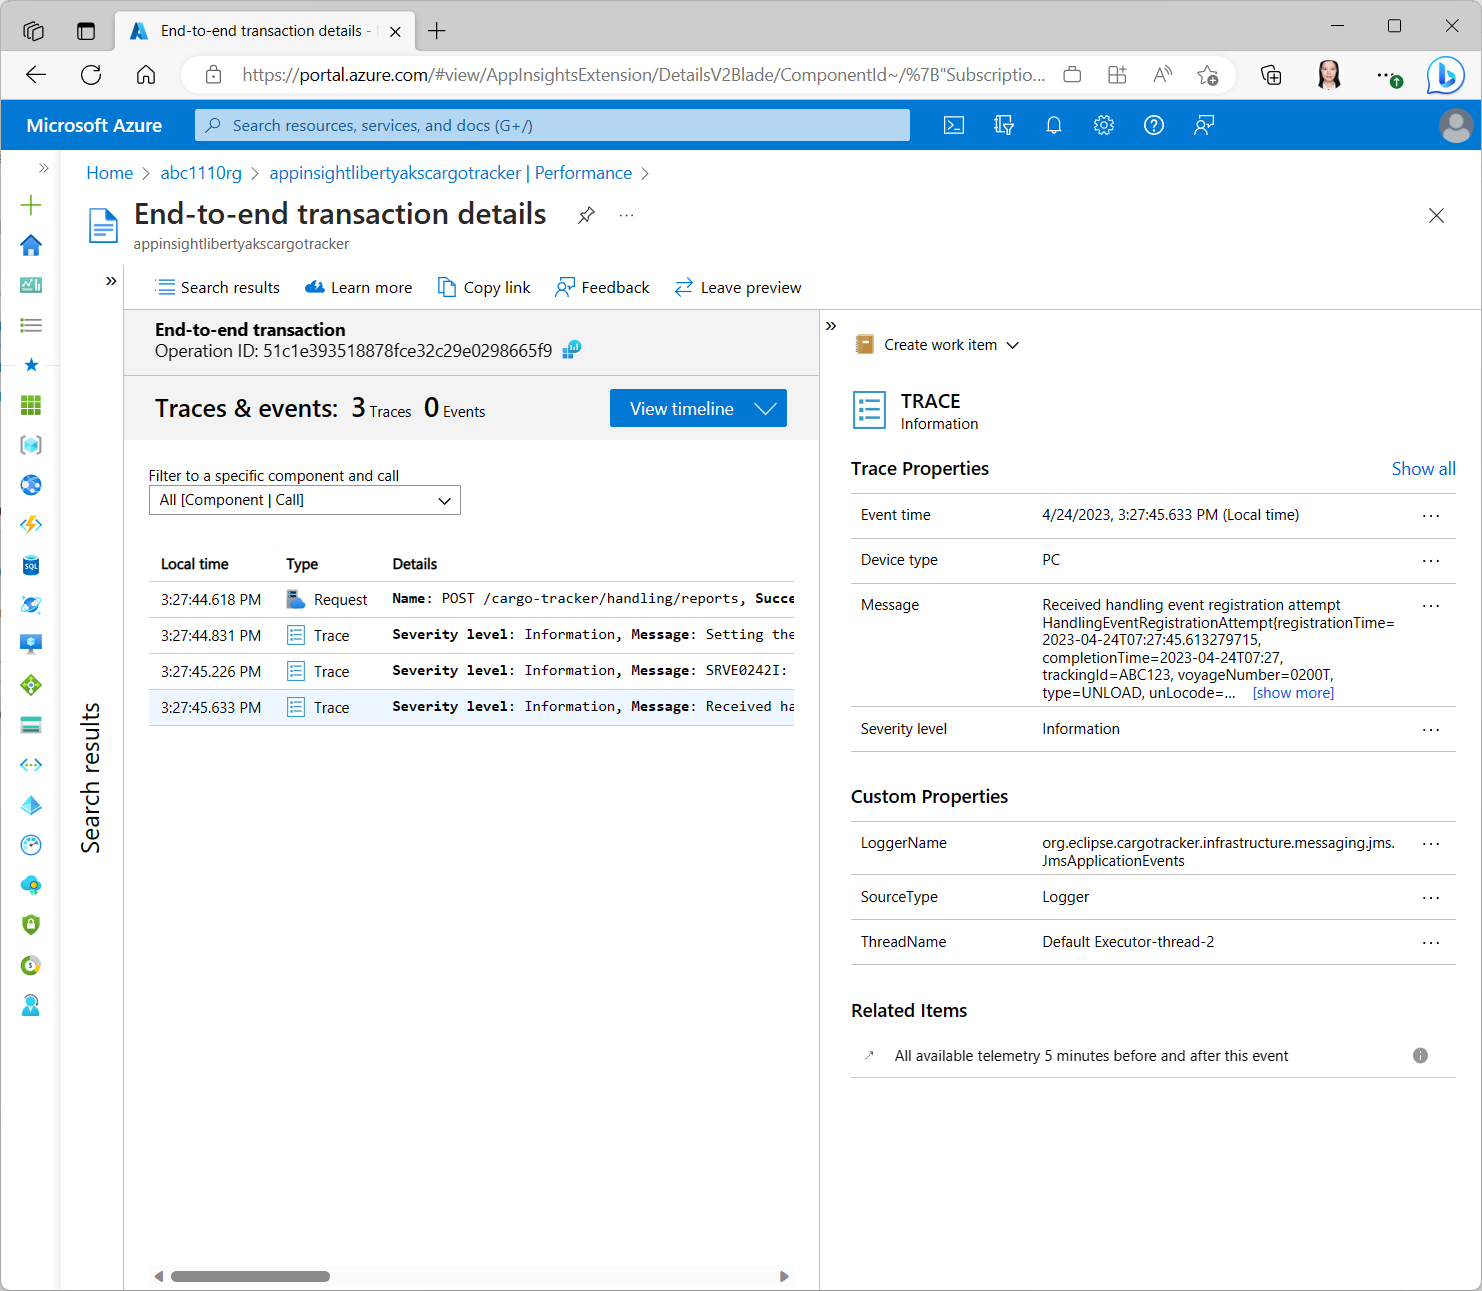Expand the Search results side panel
Viewport: 1482px width, 1291px height.
point(111,281)
